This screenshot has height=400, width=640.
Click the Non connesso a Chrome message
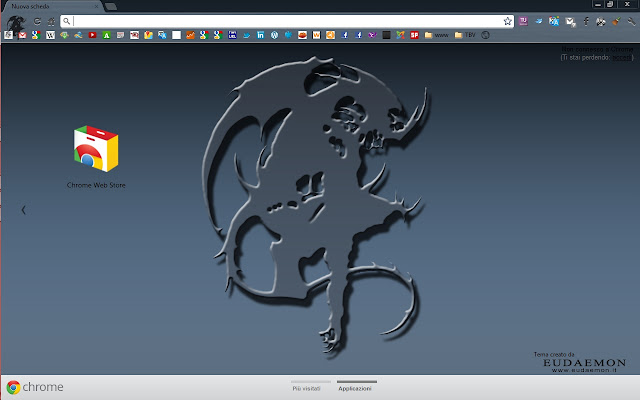click(x=597, y=49)
